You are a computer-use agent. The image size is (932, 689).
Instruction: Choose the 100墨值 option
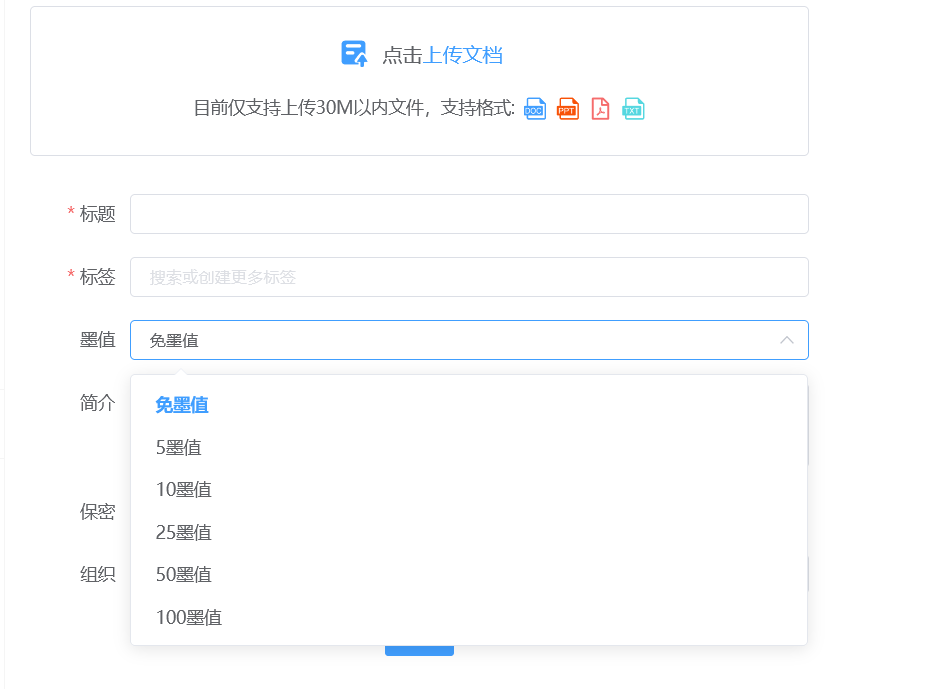tap(469, 617)
